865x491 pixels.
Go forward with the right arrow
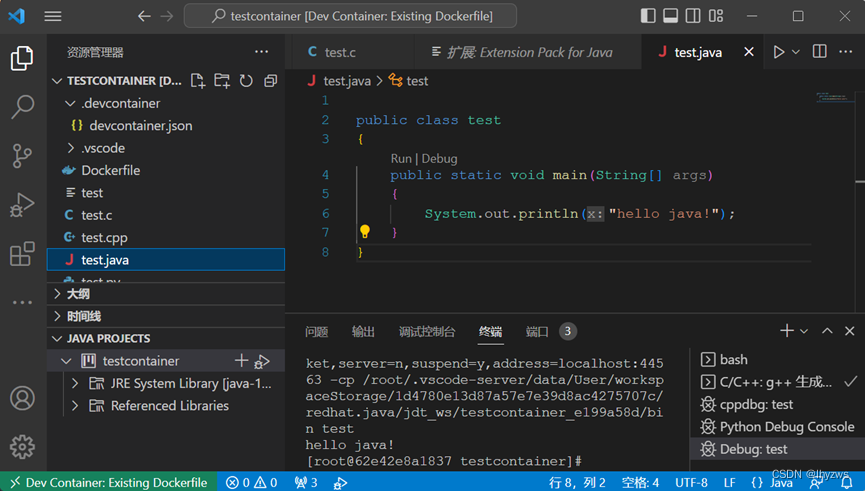click(167, 16)
